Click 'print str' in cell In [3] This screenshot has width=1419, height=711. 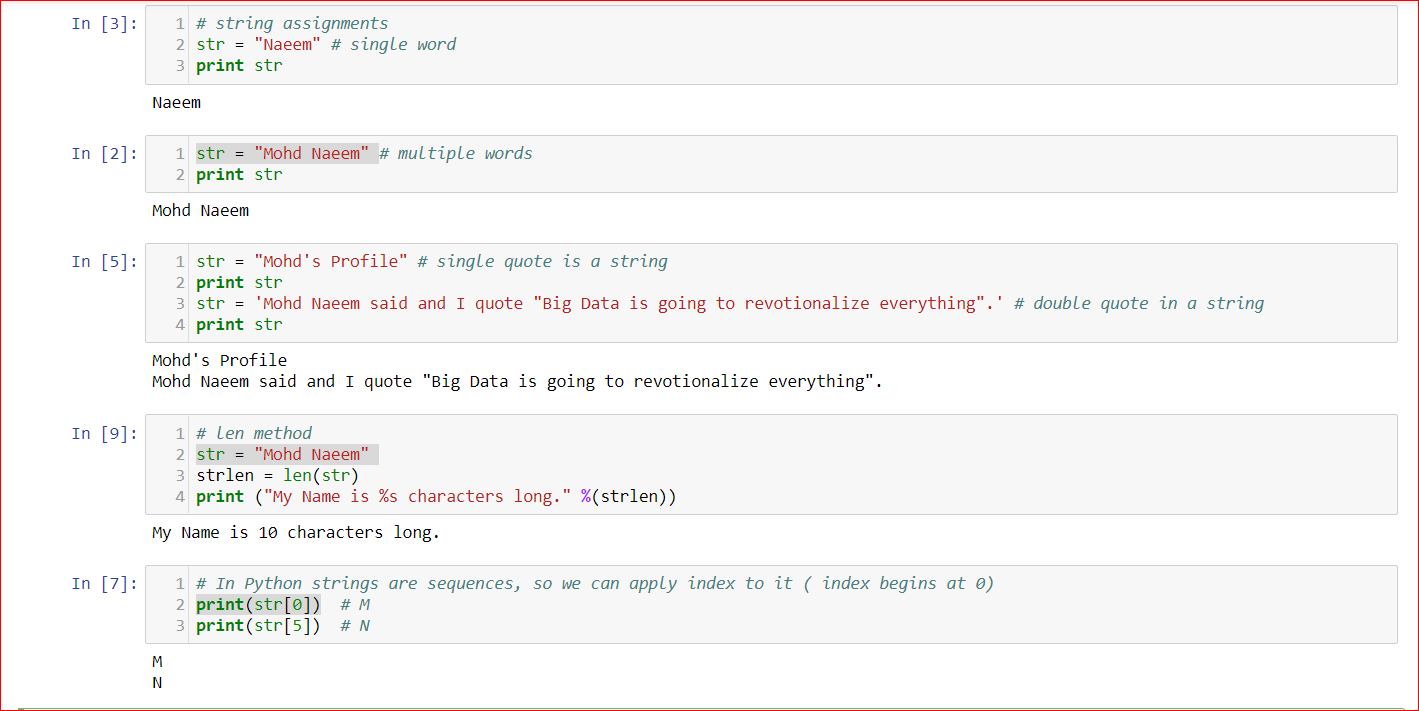[x=239, y=65]
